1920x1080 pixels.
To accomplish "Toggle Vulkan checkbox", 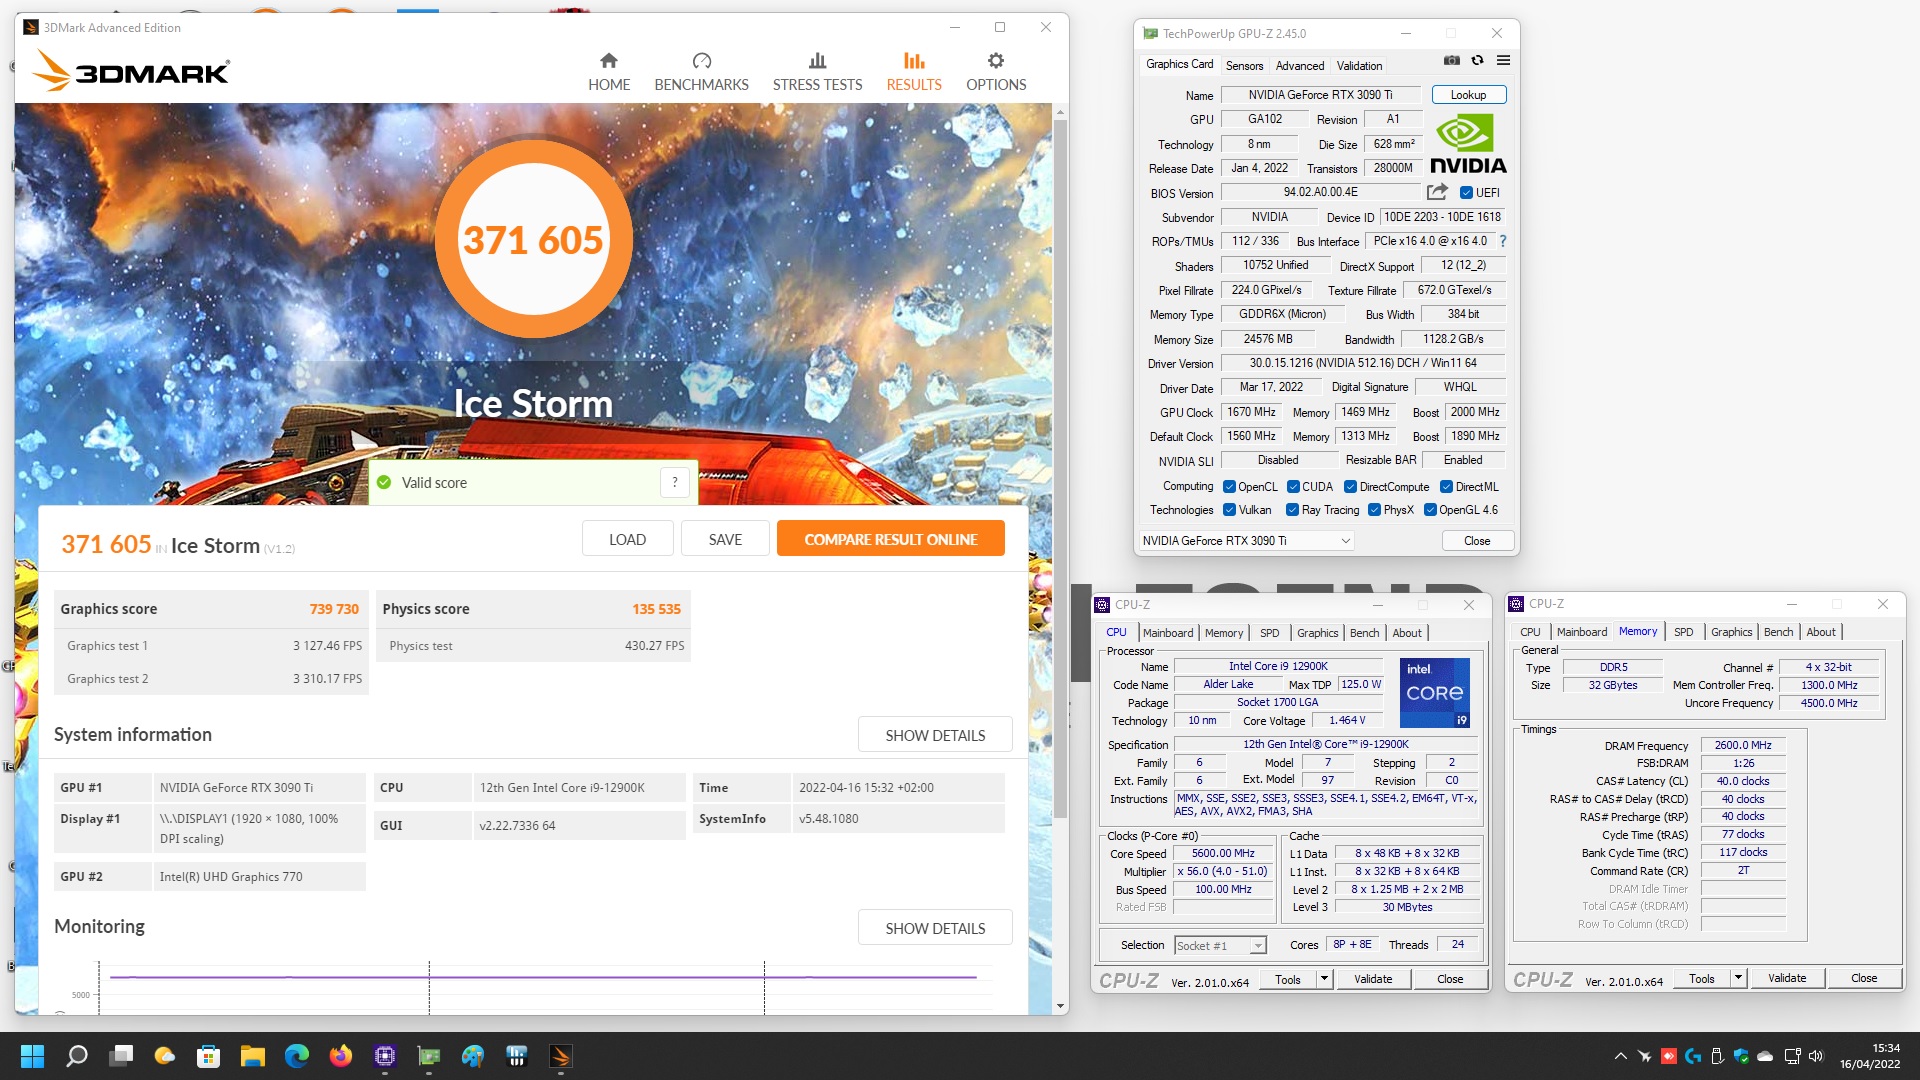I will point(1229,510).
